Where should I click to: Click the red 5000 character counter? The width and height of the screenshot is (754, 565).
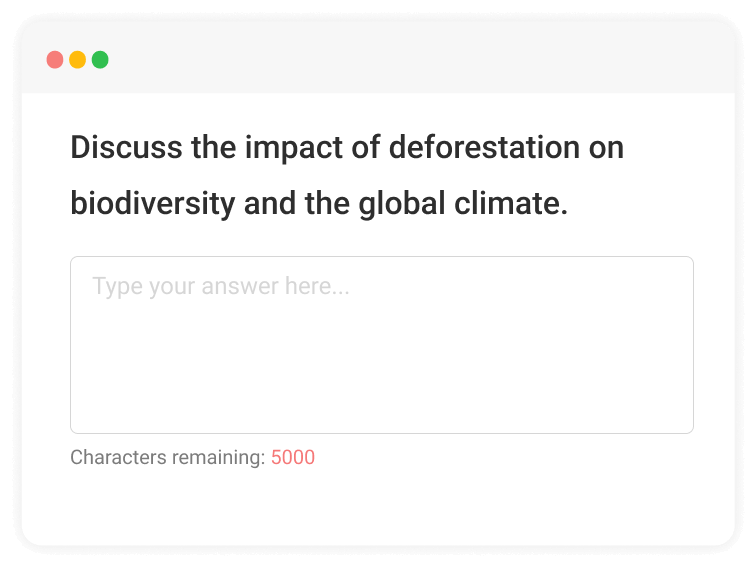[293, 458]
